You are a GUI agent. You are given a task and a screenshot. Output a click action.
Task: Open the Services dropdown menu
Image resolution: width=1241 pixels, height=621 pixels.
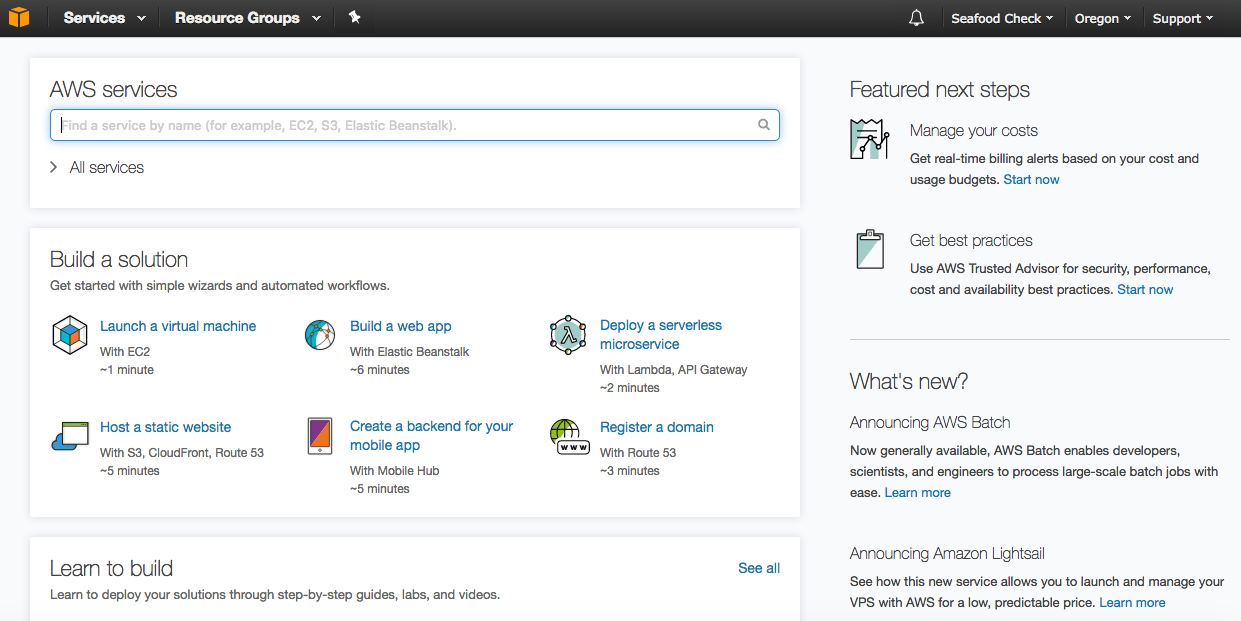pyautogui.click(x=105, y=18)
